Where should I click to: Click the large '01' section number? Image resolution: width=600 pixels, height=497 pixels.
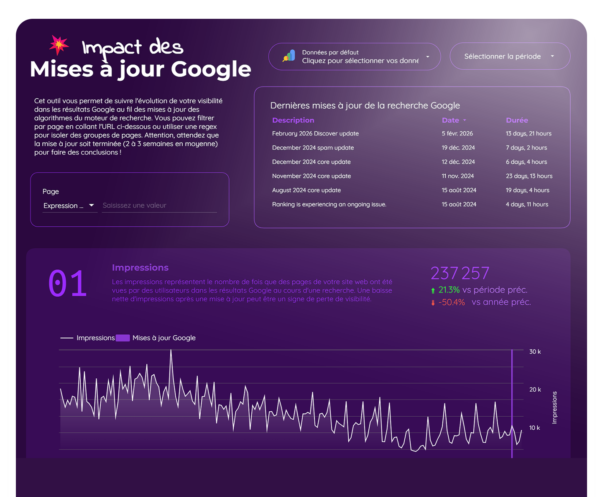coord(67,283)
